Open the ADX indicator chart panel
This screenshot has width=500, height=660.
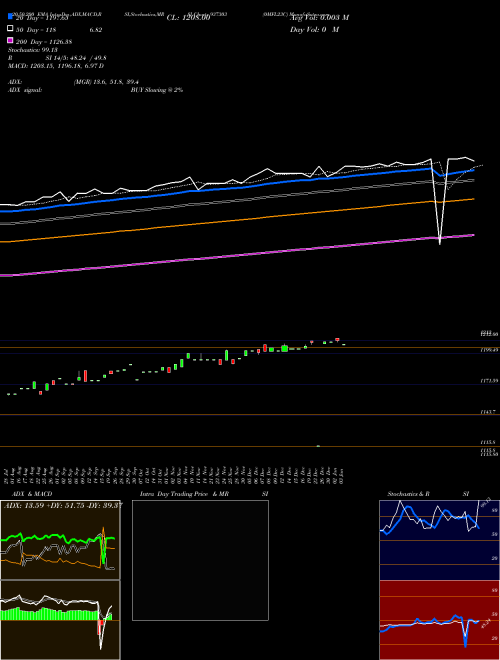[60, 540]
